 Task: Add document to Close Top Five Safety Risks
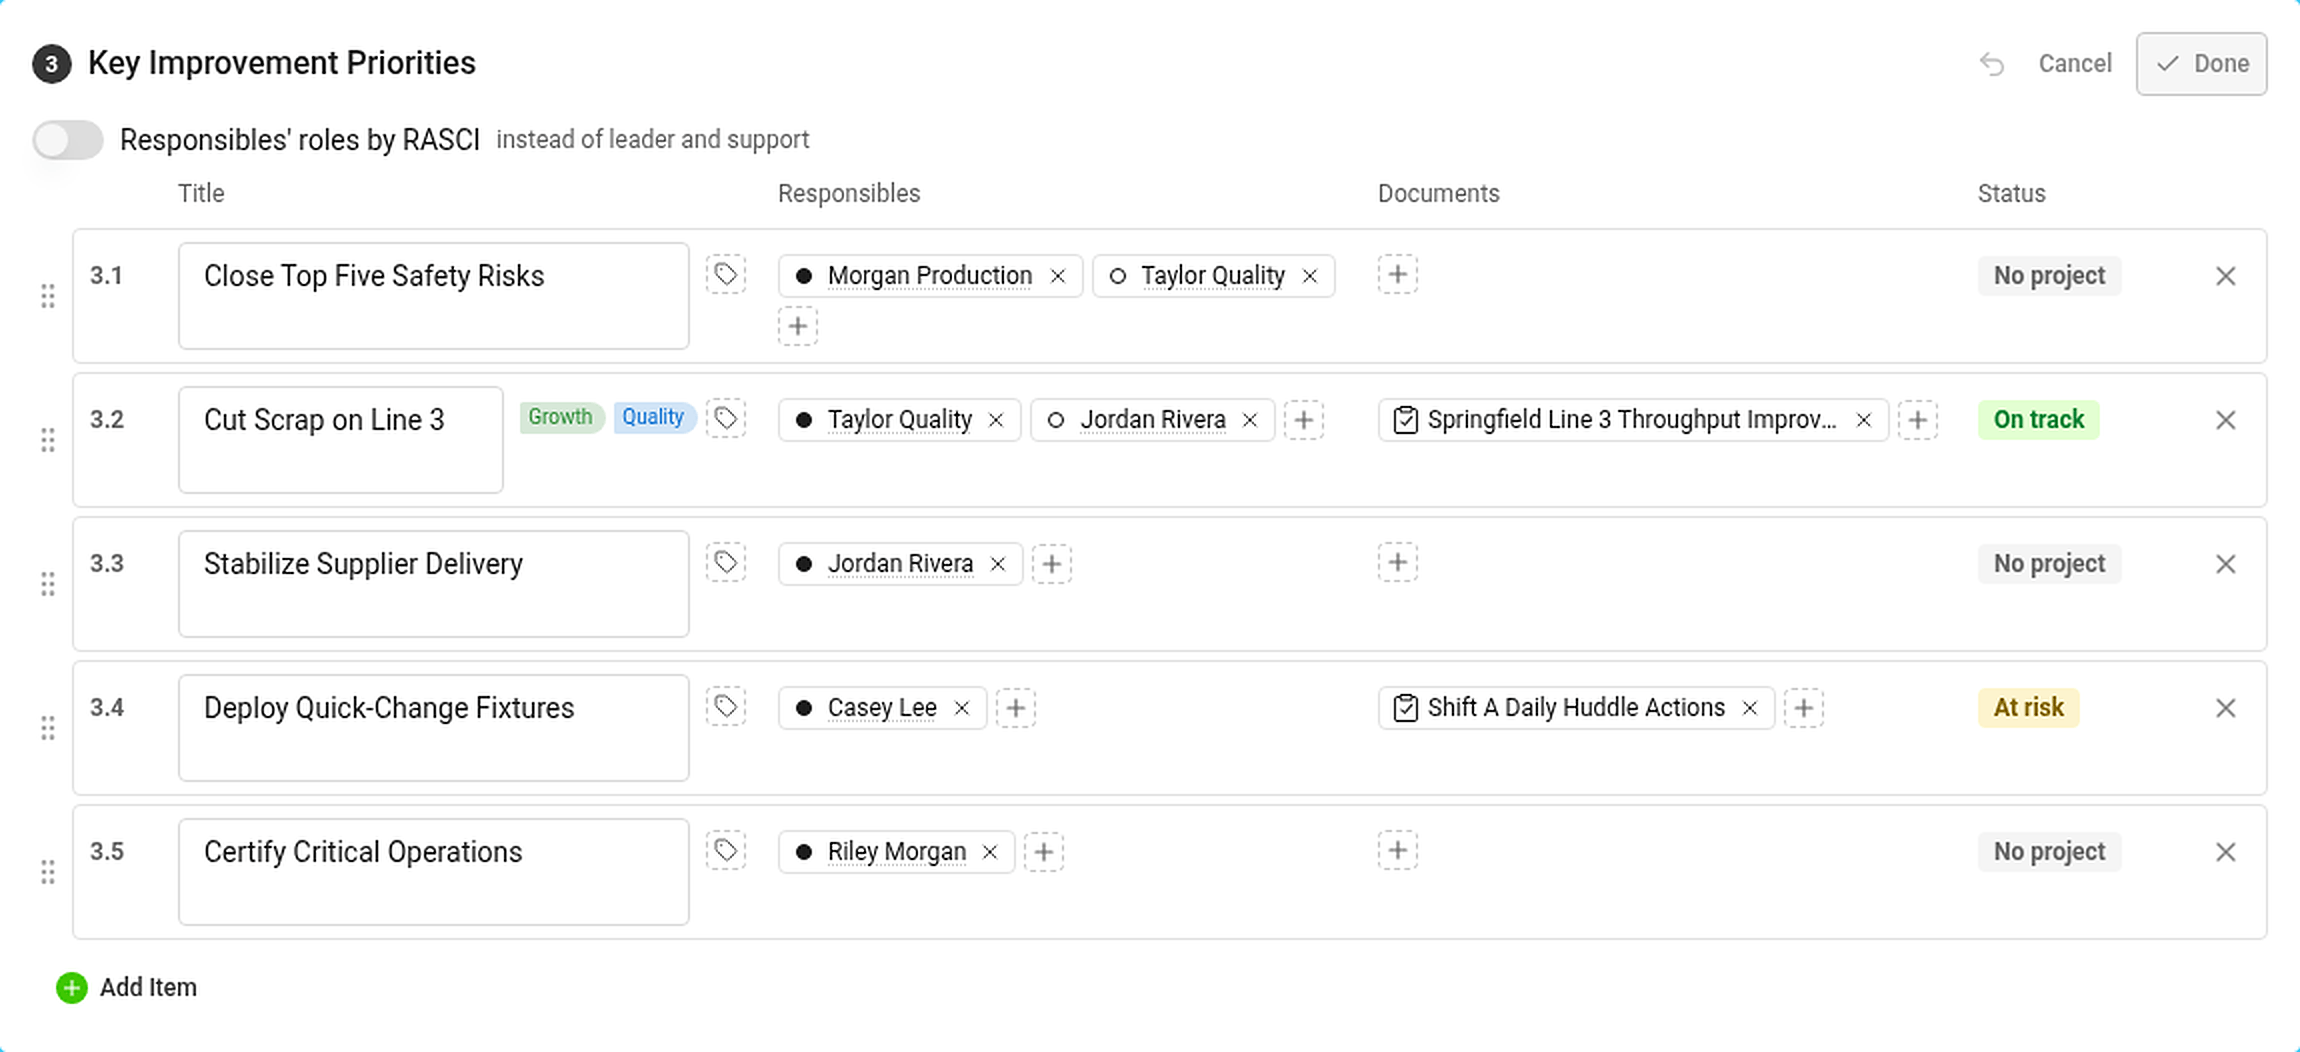click(1398, 274)
